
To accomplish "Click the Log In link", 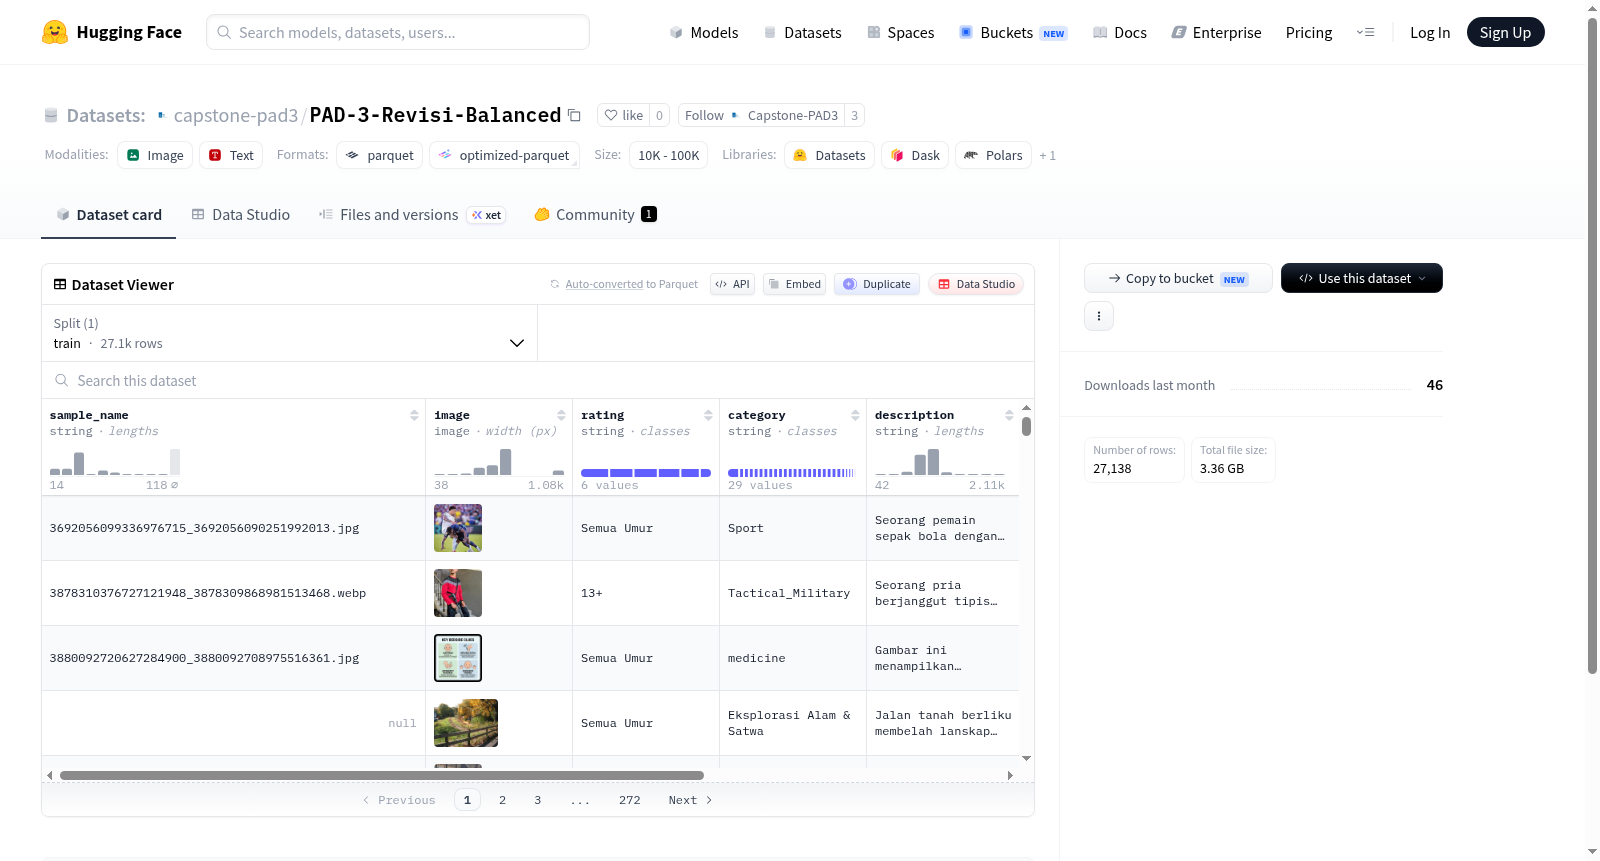I will click(1430, 33).
